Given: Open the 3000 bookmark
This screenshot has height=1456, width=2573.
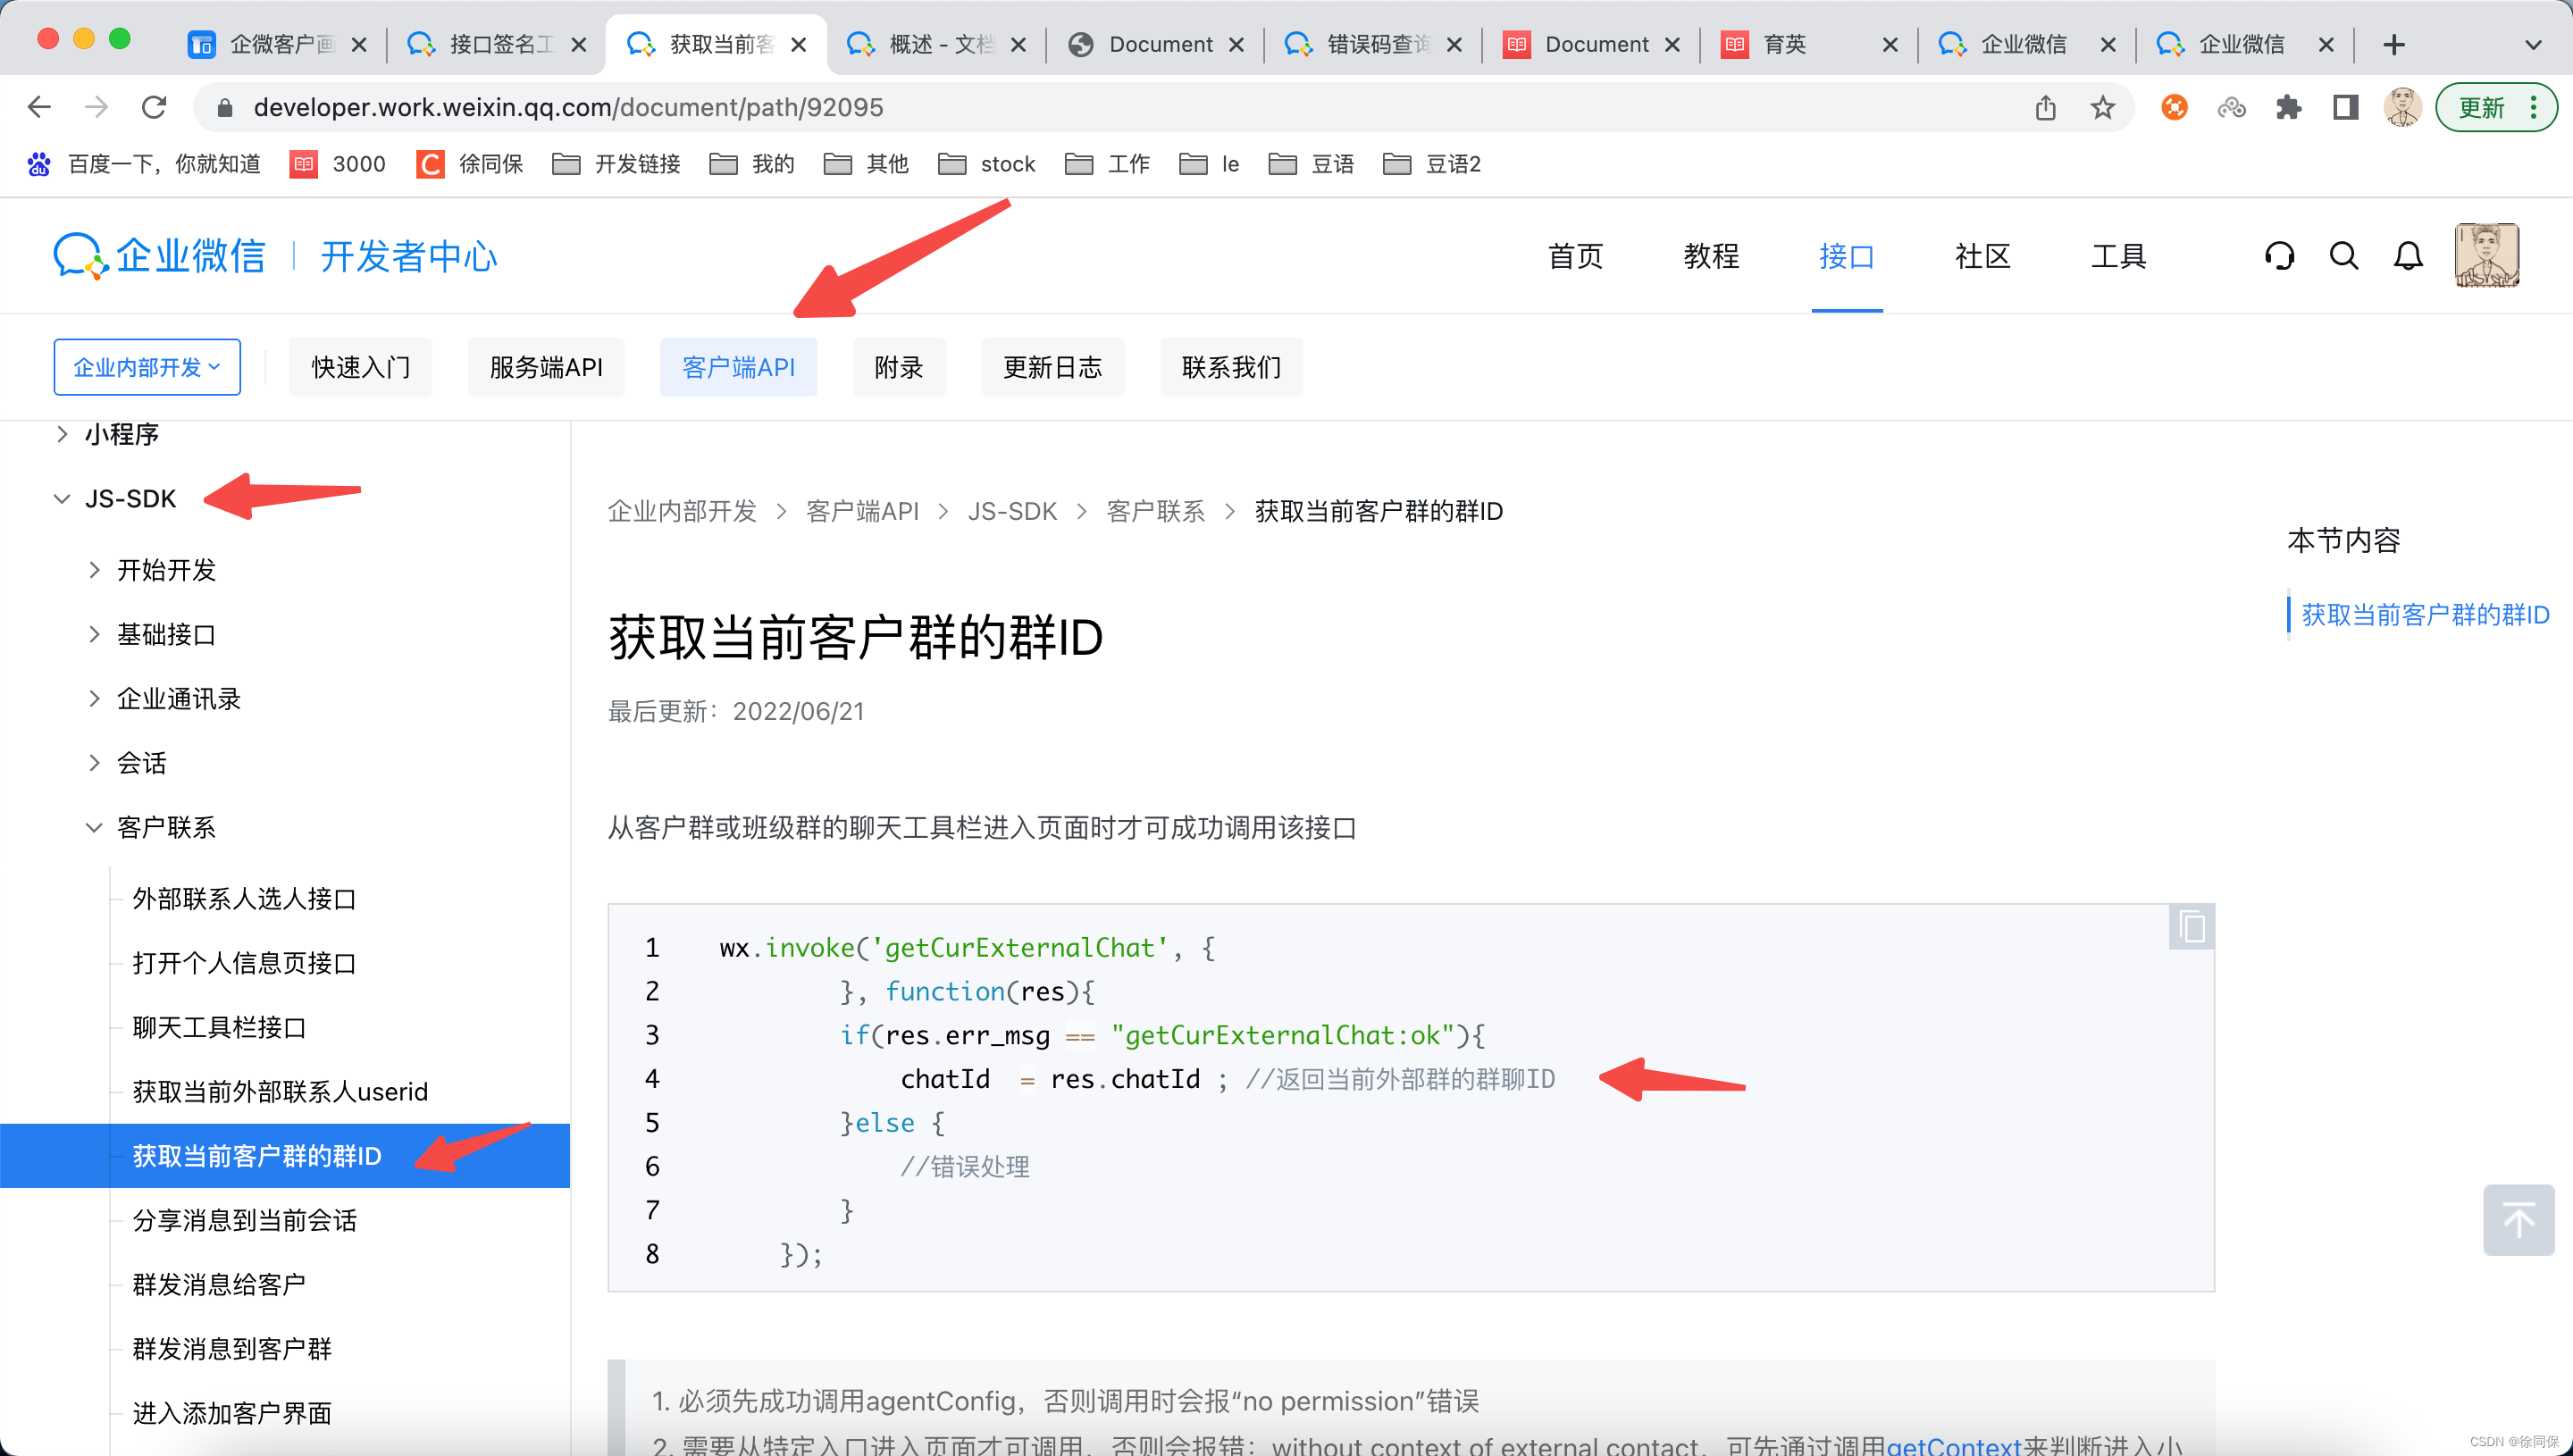Looking at the screenshot, I should (338, 164).
